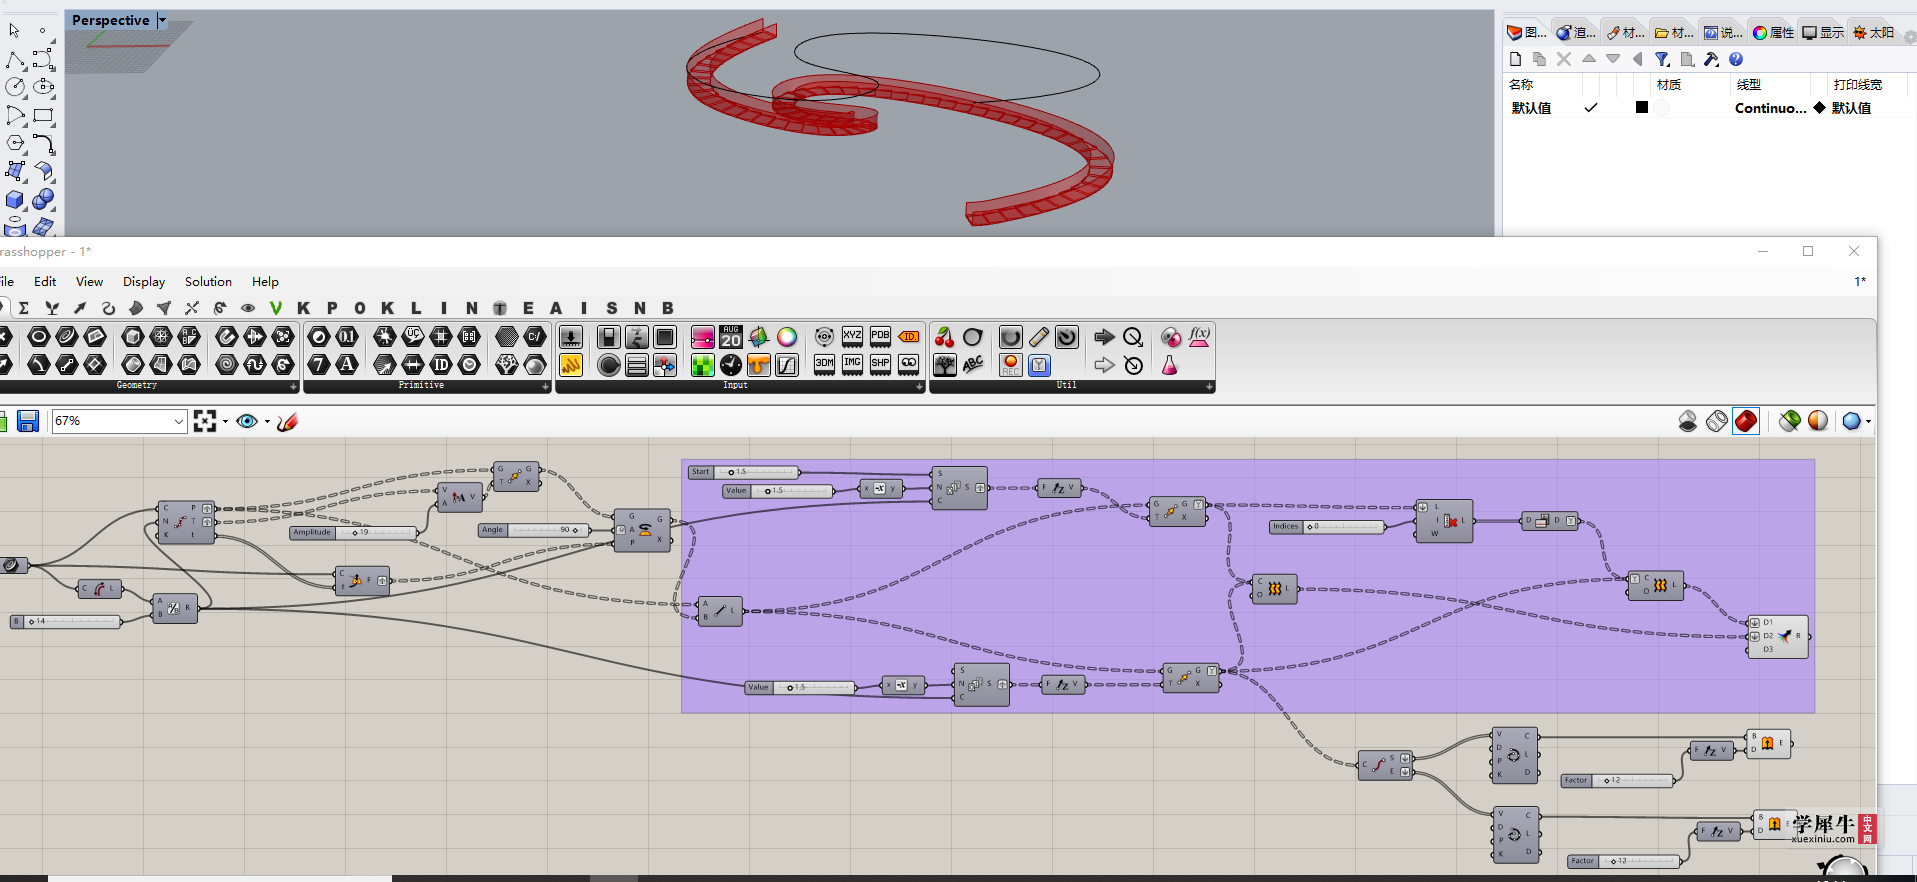Click the green V component tab
This screenshot has width=1917, height=882.
point(276,308)
